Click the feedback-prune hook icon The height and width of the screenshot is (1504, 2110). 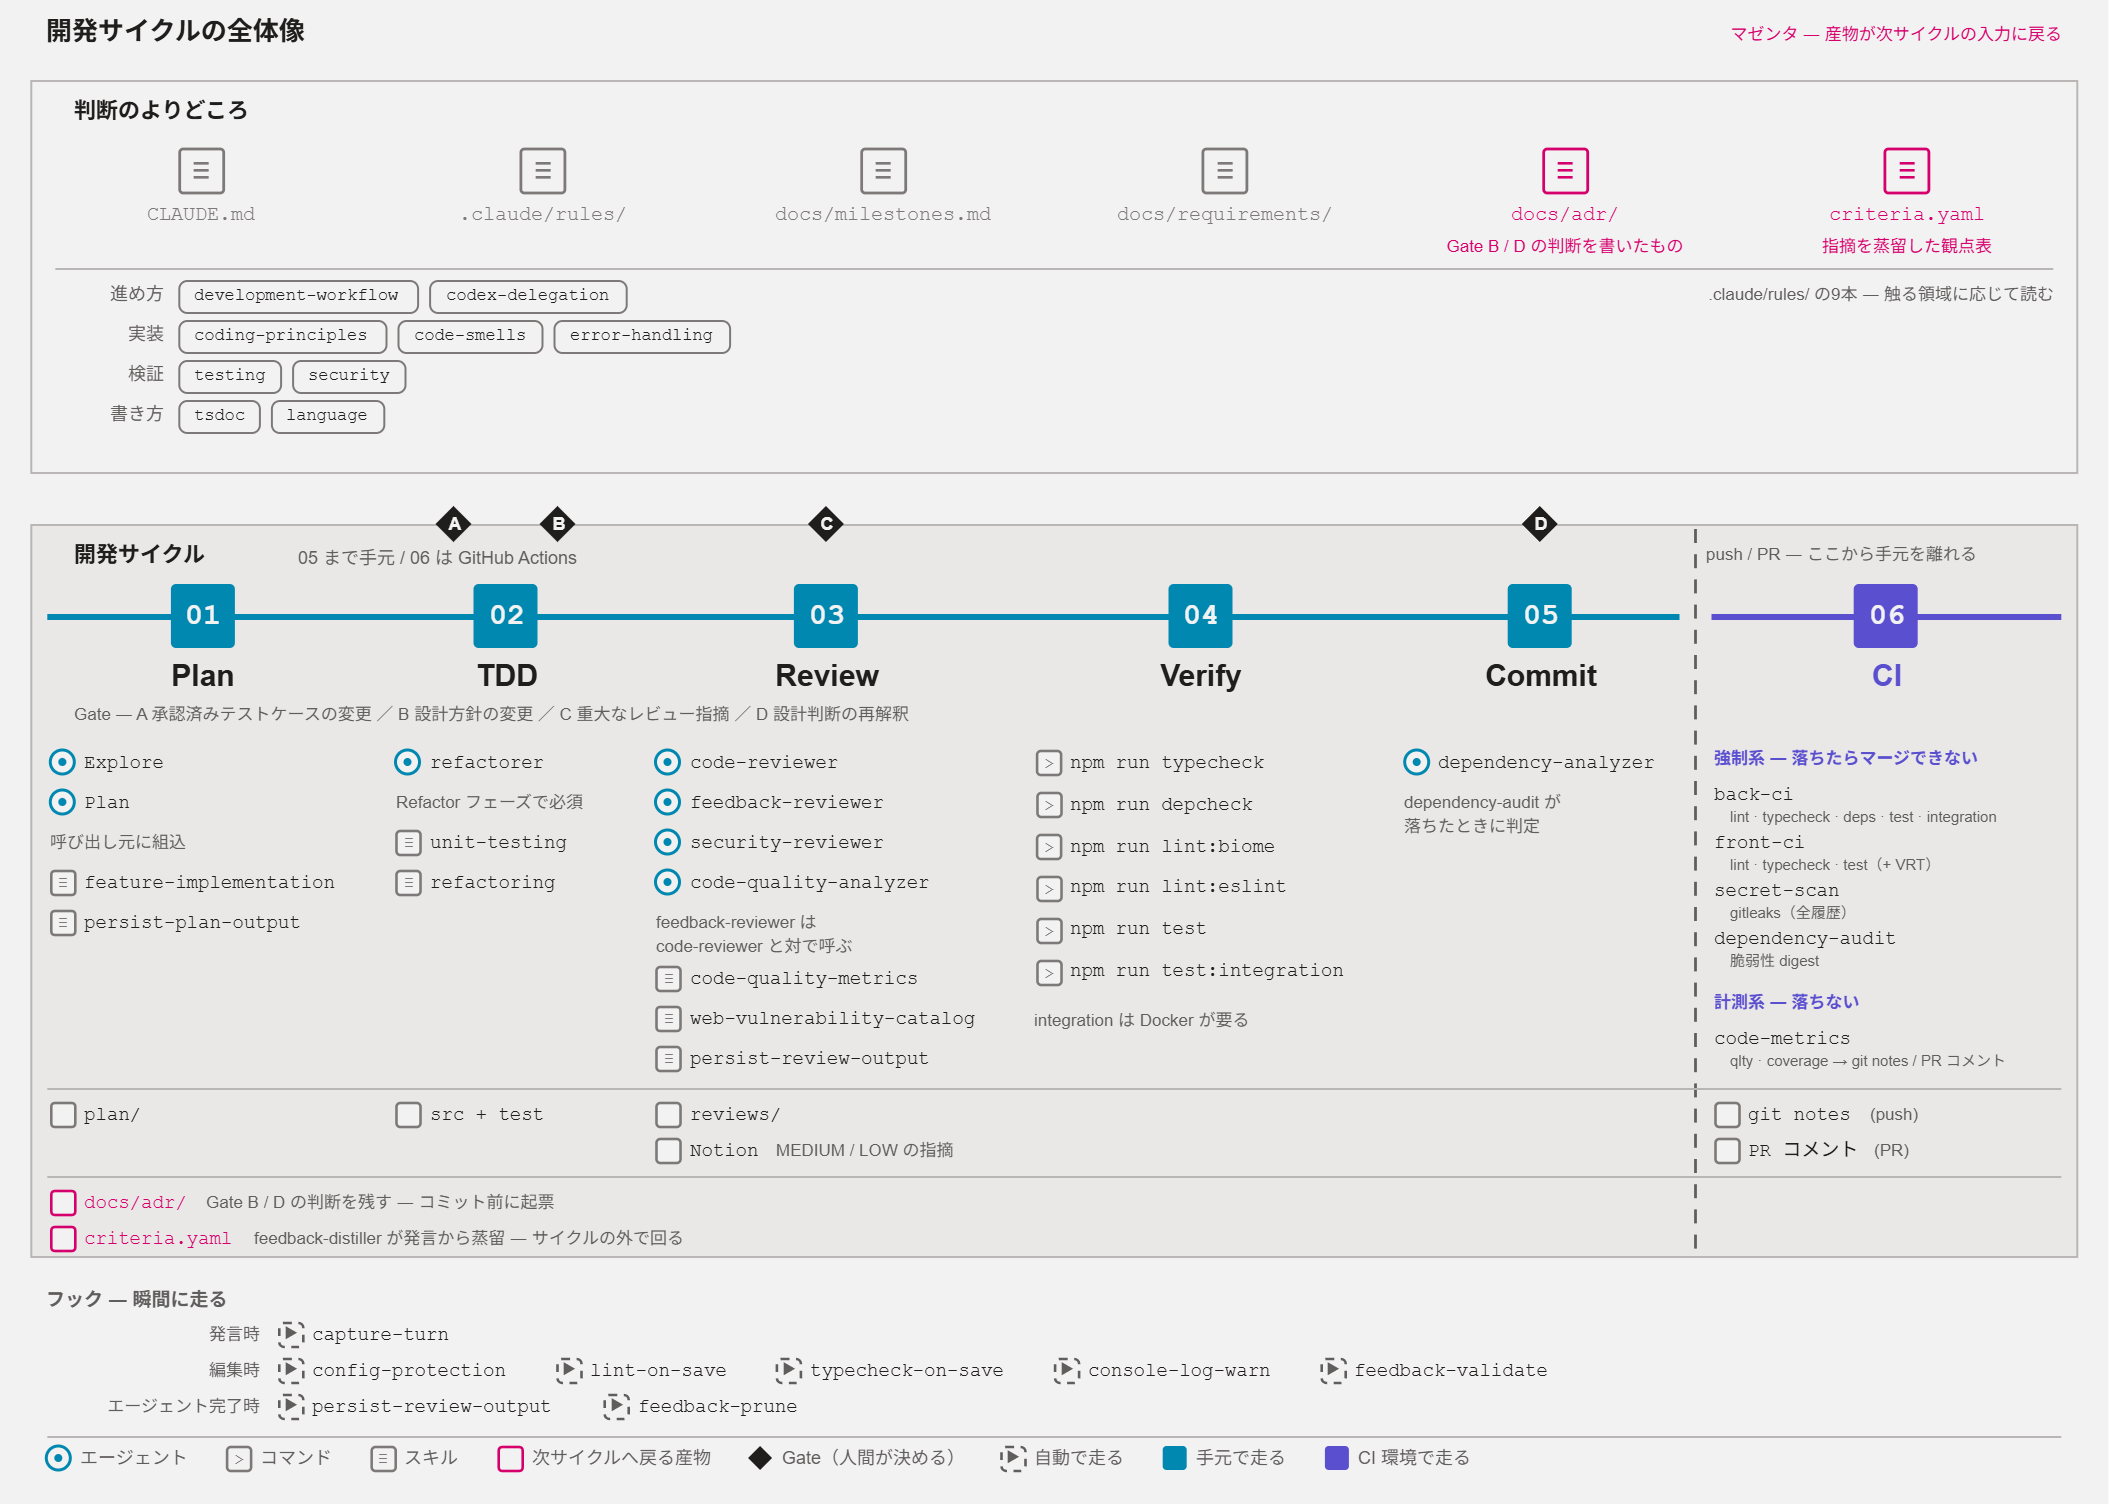point(617,1406)
